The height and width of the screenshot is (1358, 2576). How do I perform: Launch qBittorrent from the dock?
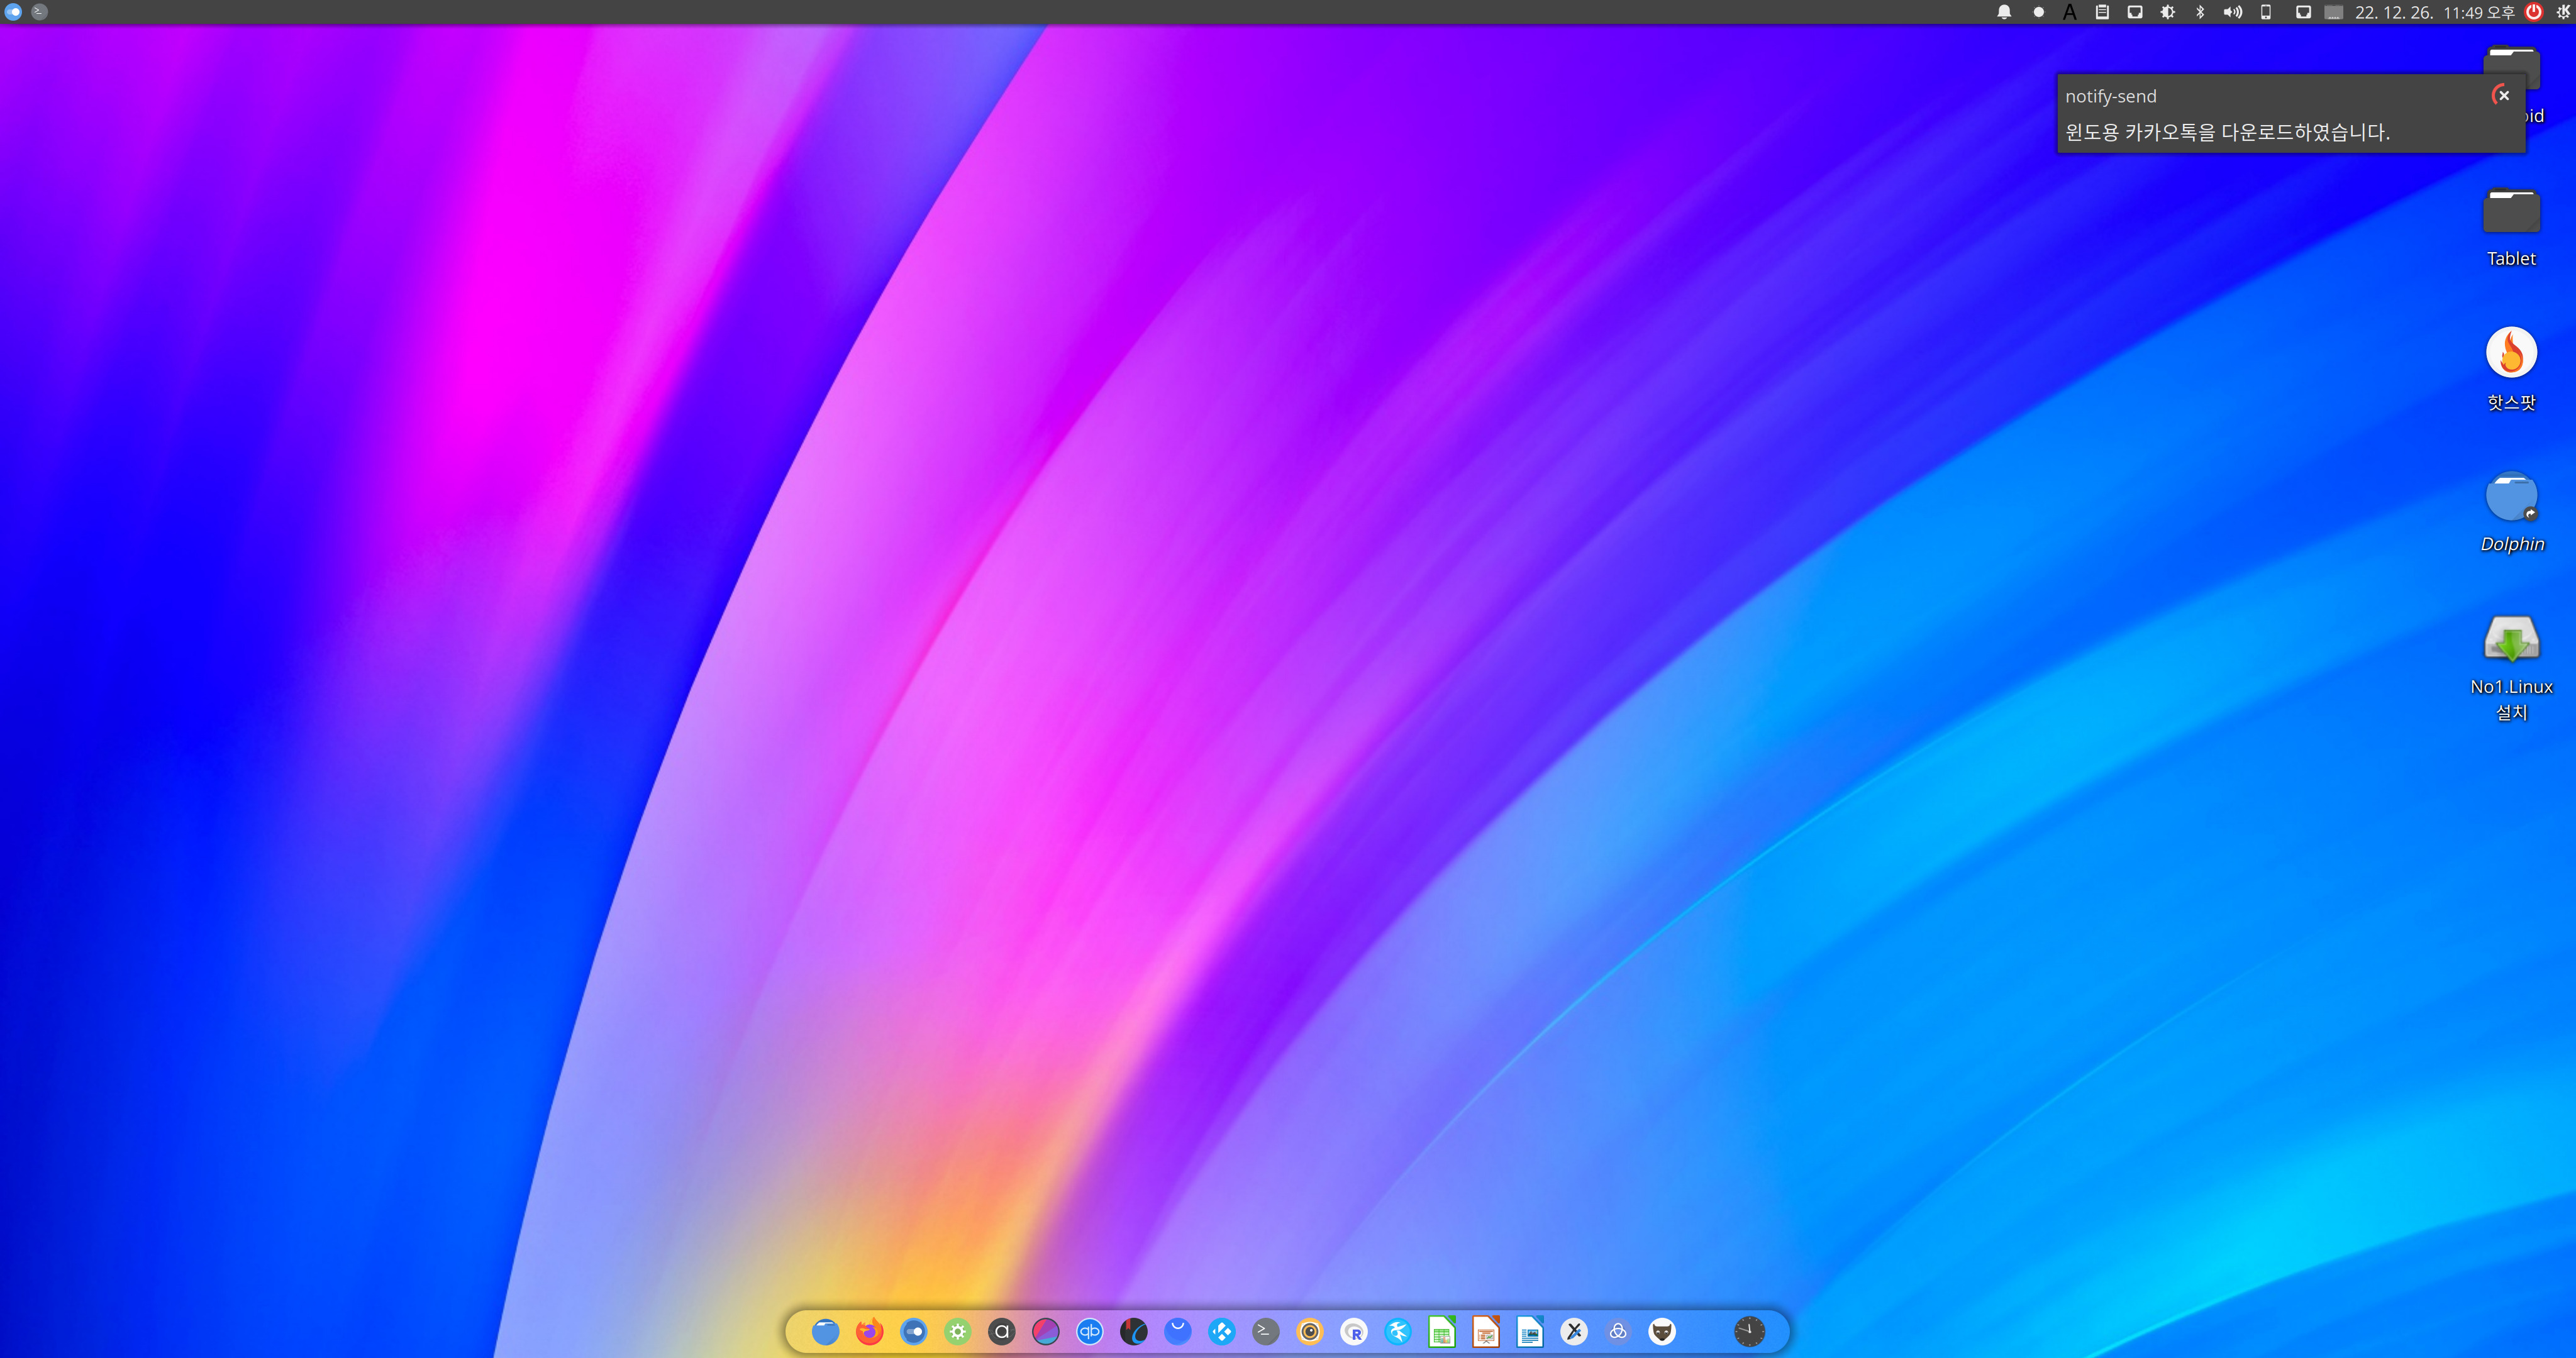[x=1089, y=1332]
